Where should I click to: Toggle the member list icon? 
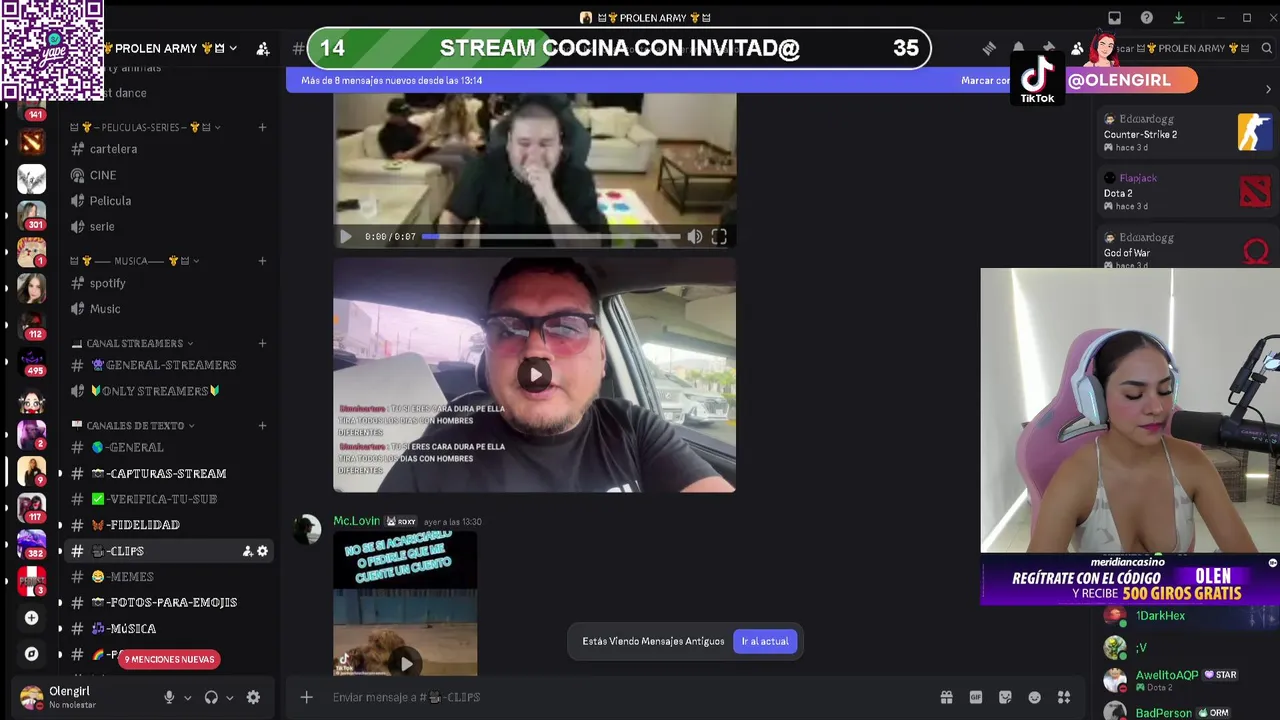coord(1077,48)
